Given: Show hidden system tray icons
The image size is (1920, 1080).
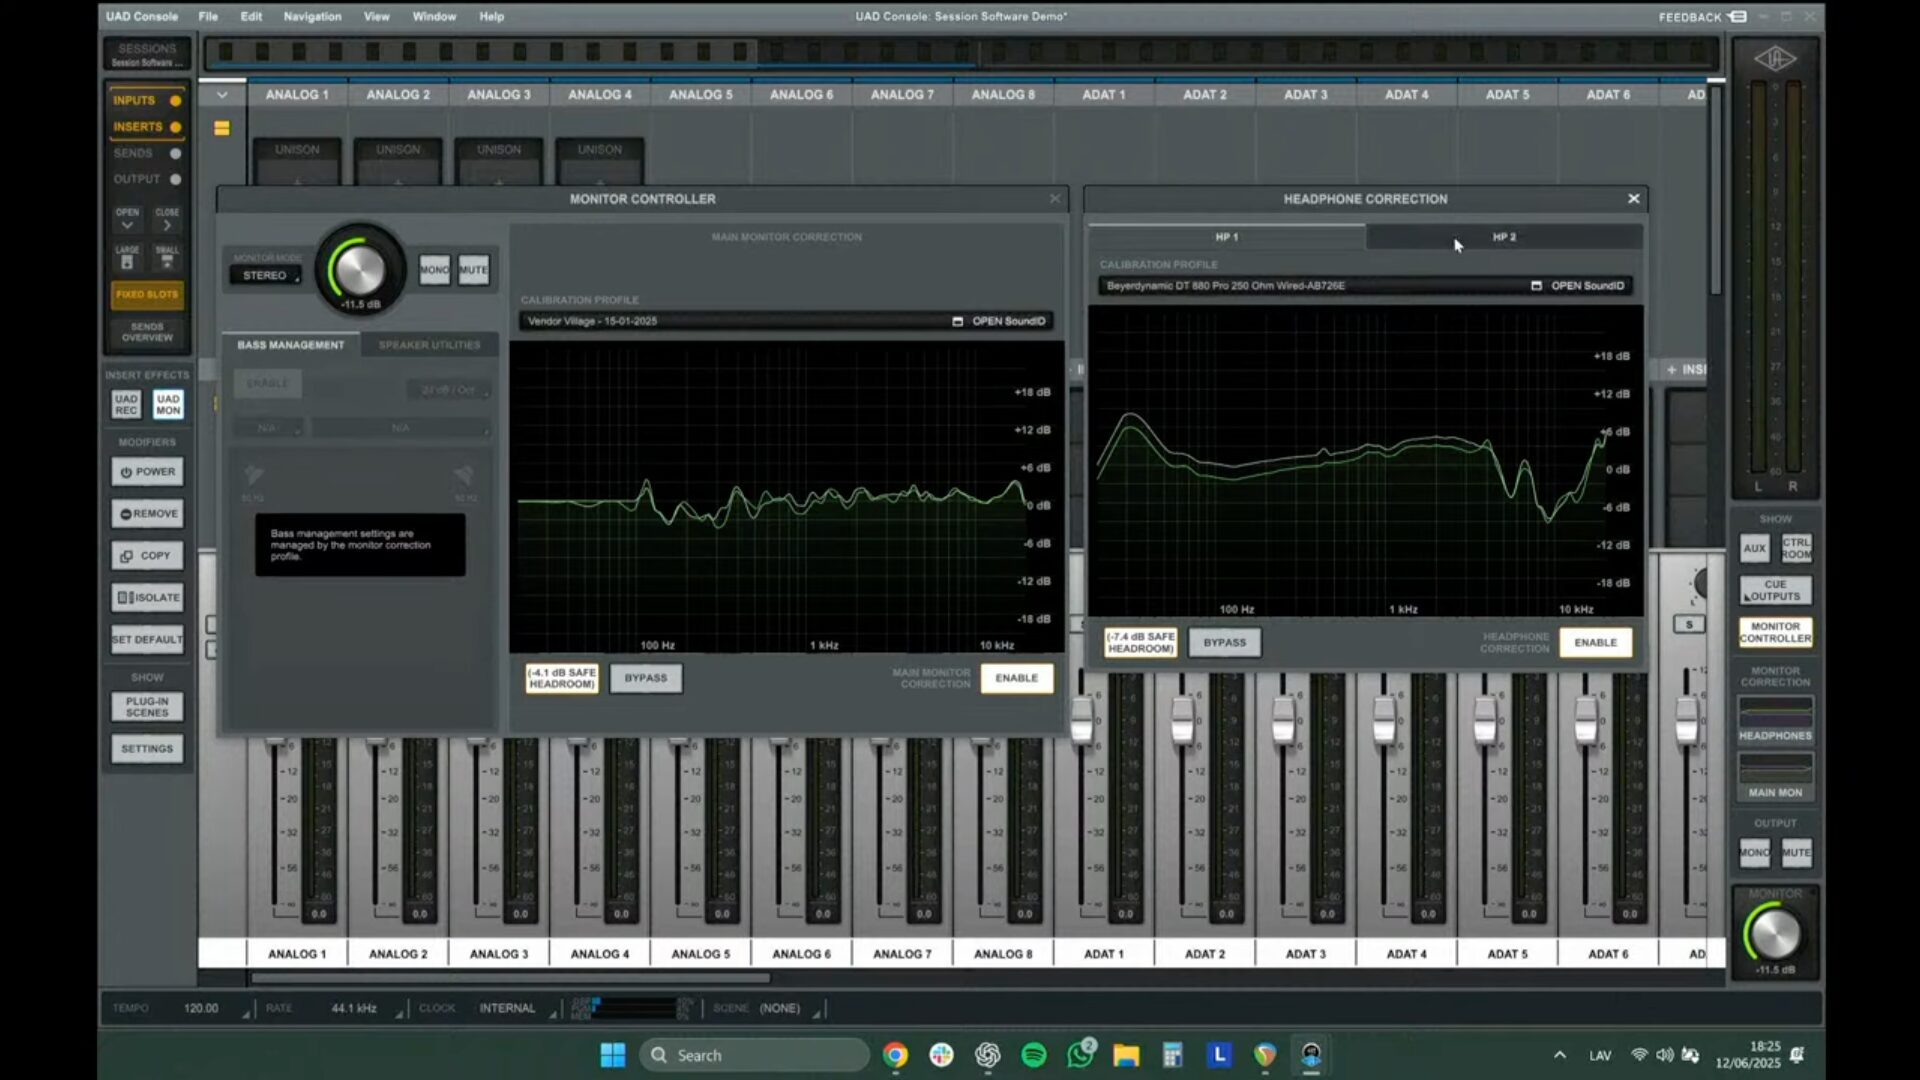Looking at the screenshot, I should point(1559,1055).
